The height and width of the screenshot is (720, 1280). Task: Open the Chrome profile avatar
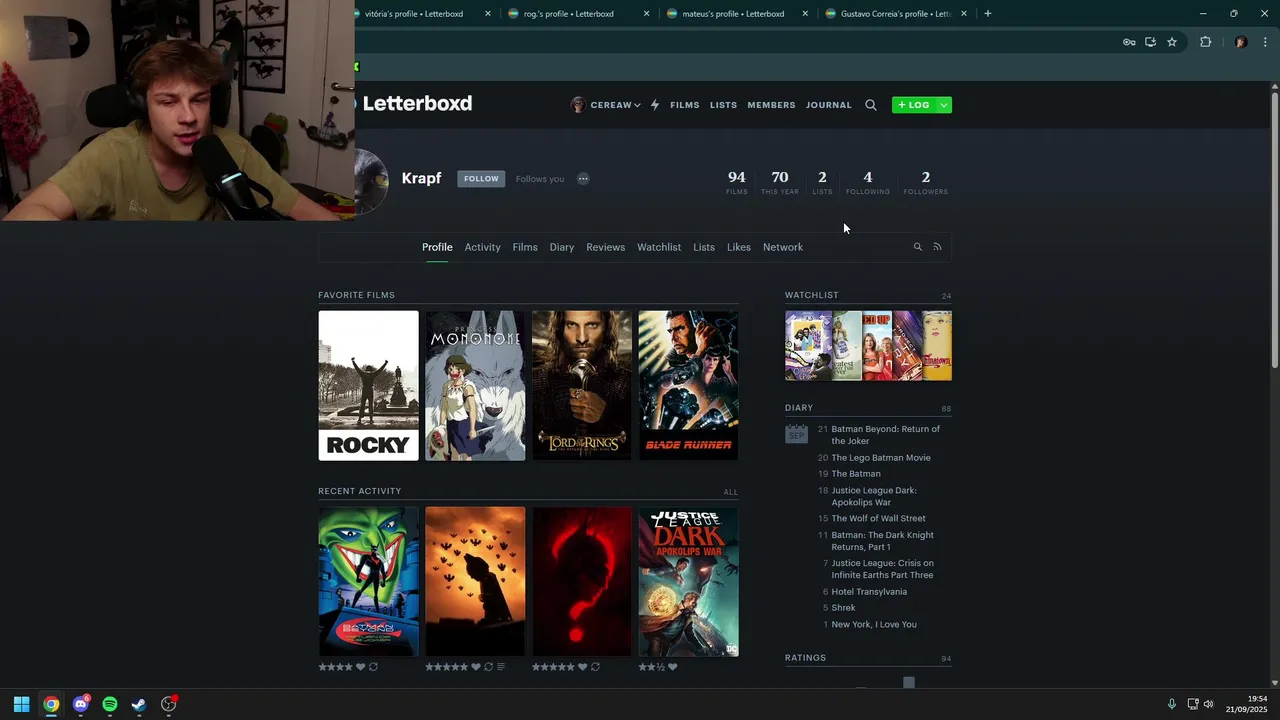click(1241, 42)
